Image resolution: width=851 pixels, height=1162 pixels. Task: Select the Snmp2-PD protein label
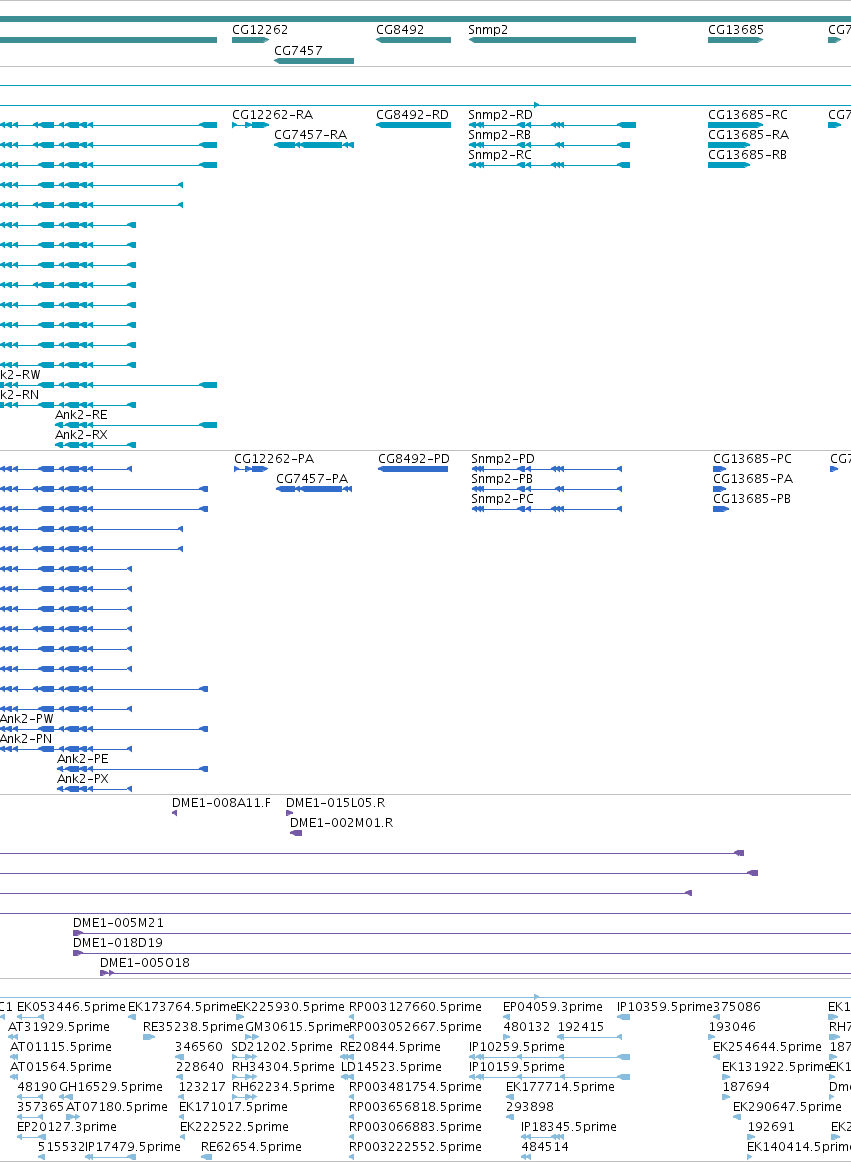503,459
